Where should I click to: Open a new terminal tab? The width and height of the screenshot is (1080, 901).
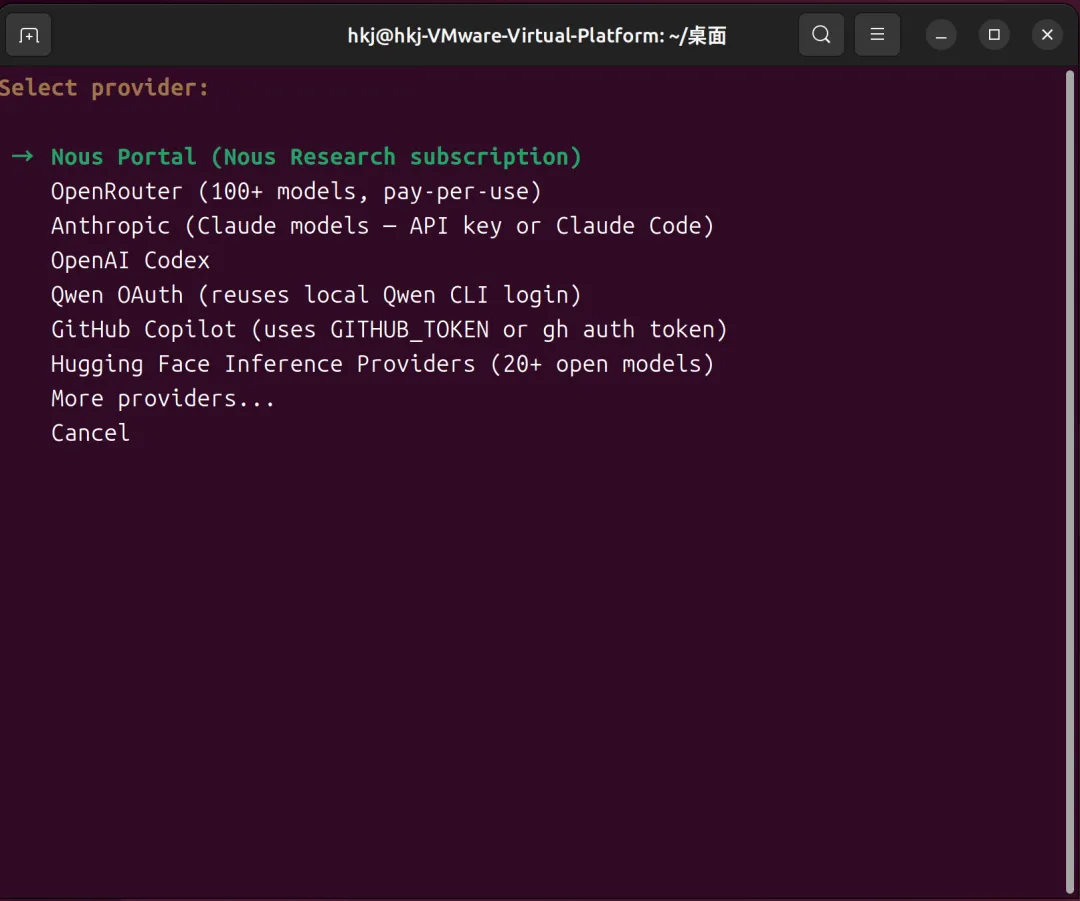[x=28, y=34]
